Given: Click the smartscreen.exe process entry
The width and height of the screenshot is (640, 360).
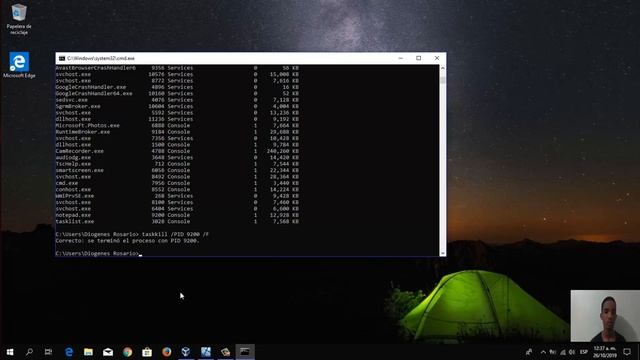Looking at the screenshot, I should (80, 170).
